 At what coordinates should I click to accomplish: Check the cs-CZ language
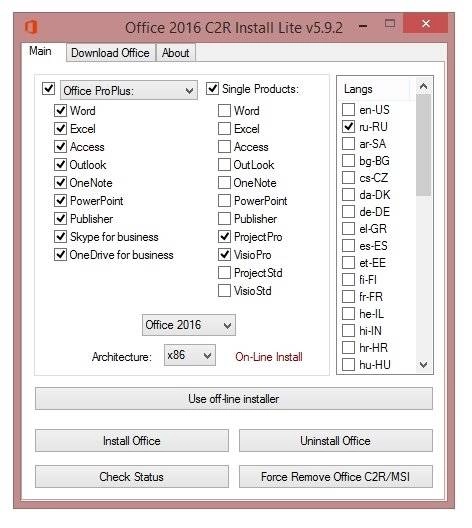(x=348, y=177)
